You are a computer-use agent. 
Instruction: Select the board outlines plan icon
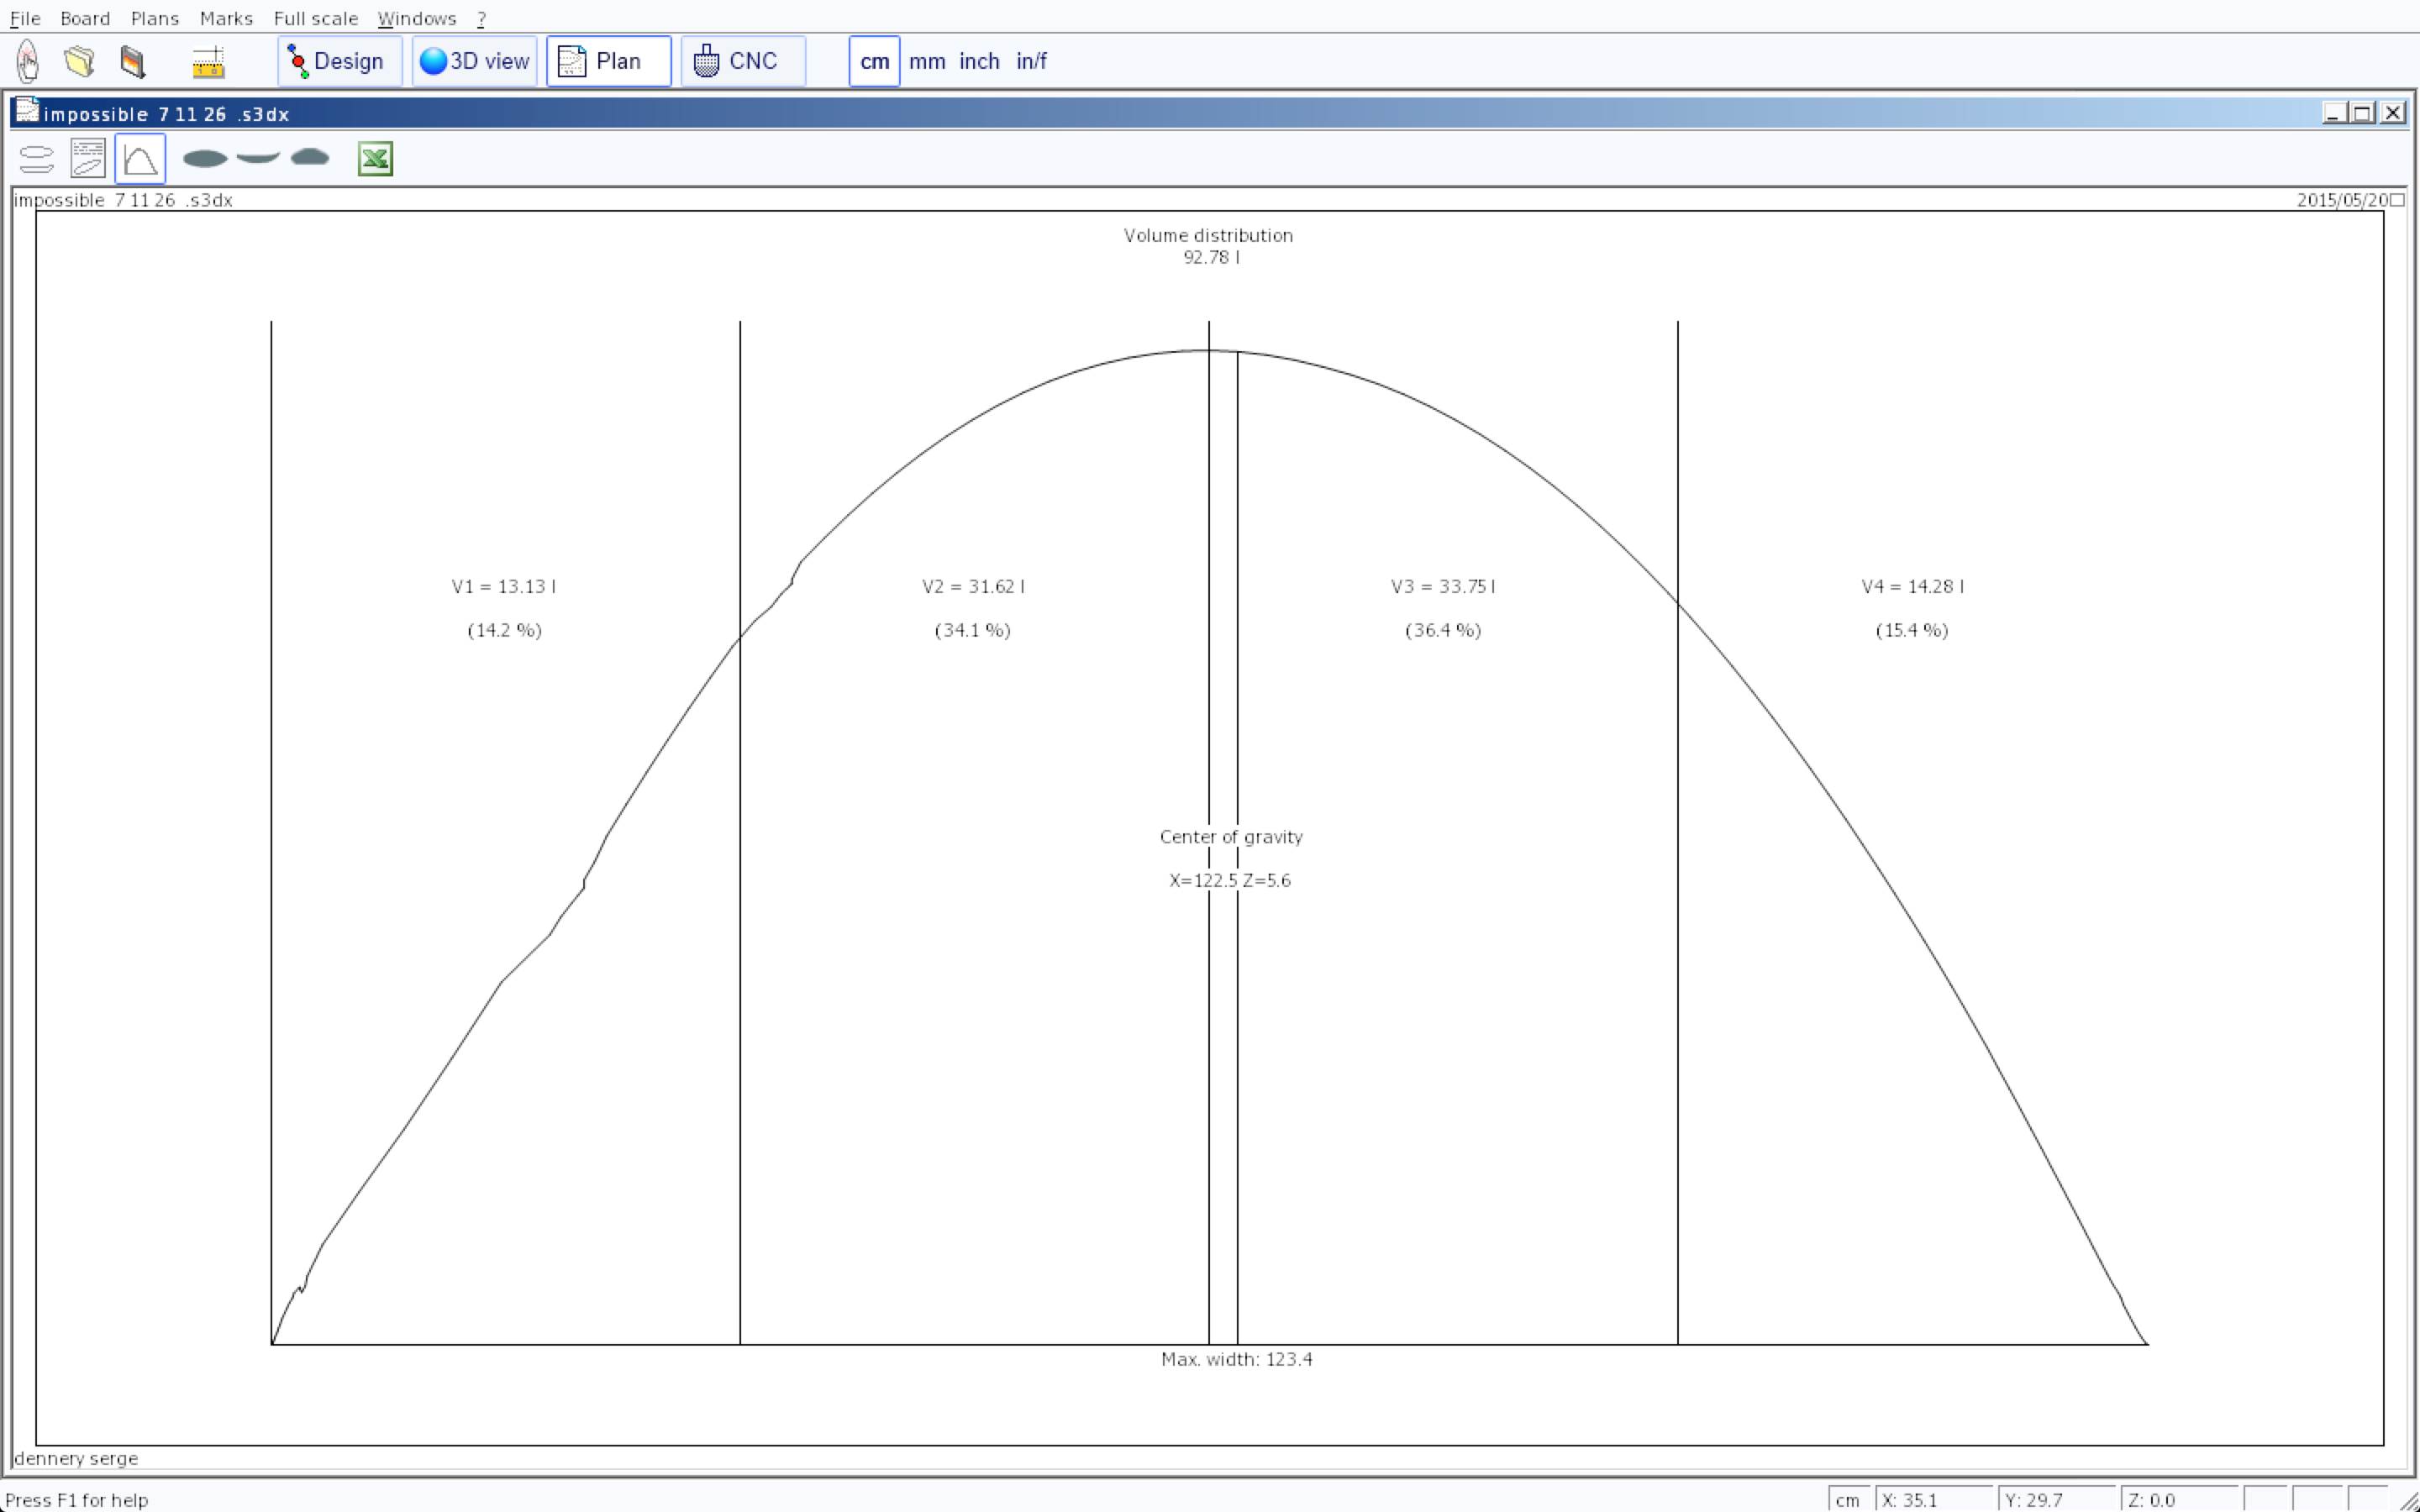click(37, 159)
